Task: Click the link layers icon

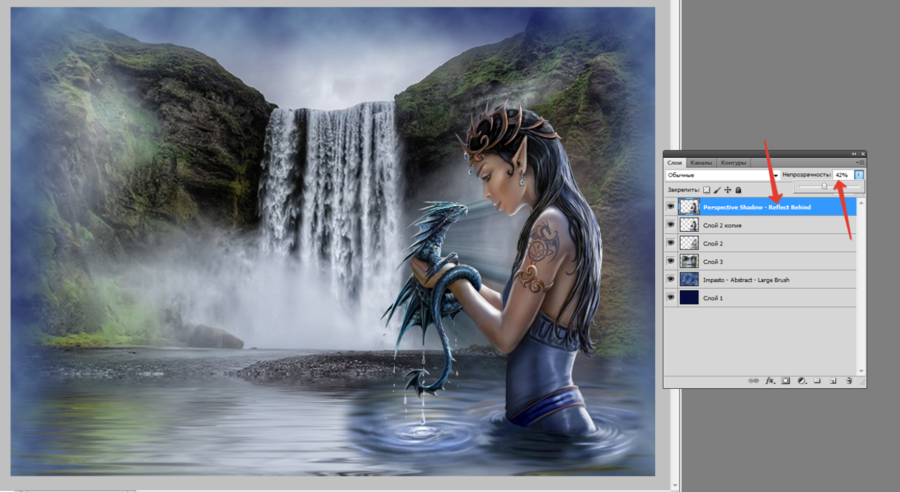Action: point(754,381)
